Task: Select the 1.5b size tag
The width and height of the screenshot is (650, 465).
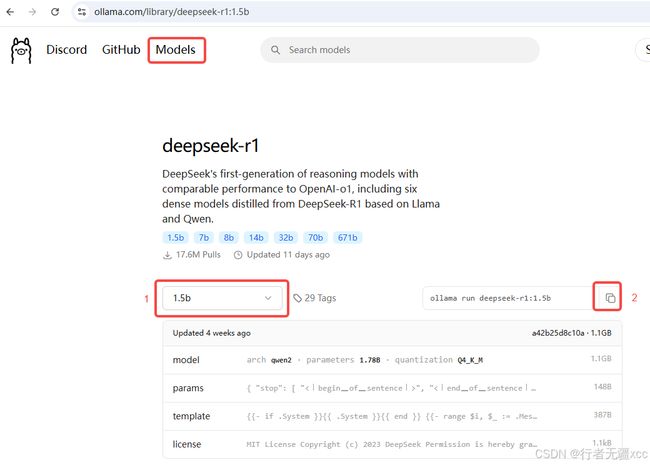Action: (175, 237)
